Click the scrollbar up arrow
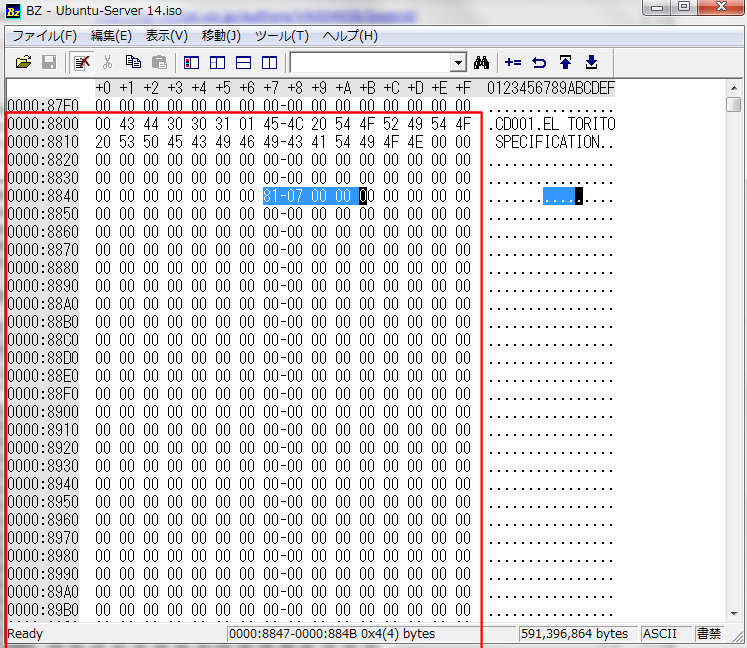This screenshot has height=648, width=747. (x=734, y=88)
